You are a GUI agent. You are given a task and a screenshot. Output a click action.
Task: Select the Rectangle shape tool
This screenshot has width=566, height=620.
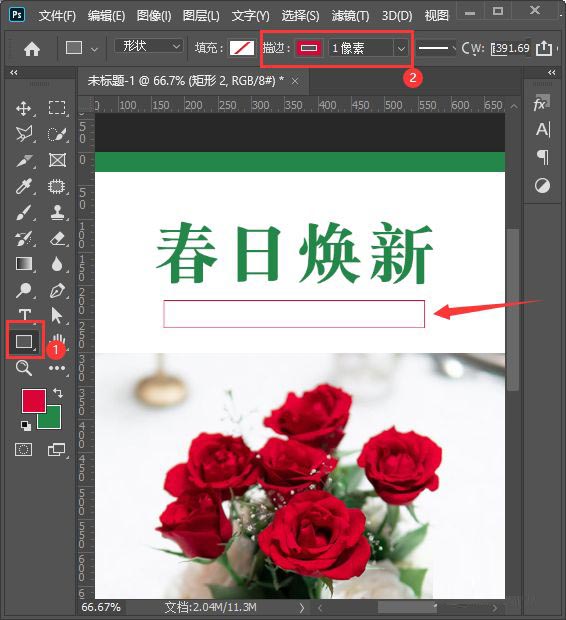(x=24, y=341)
